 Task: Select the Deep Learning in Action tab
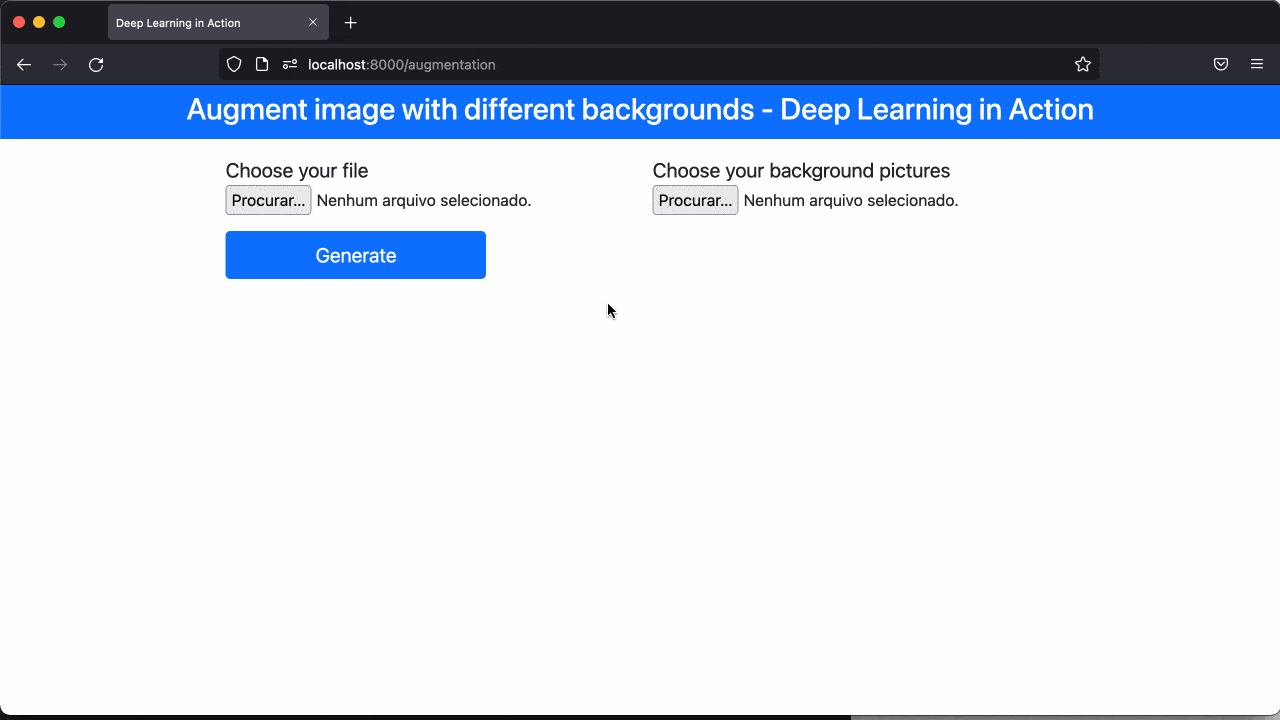[x=218, y=22]
